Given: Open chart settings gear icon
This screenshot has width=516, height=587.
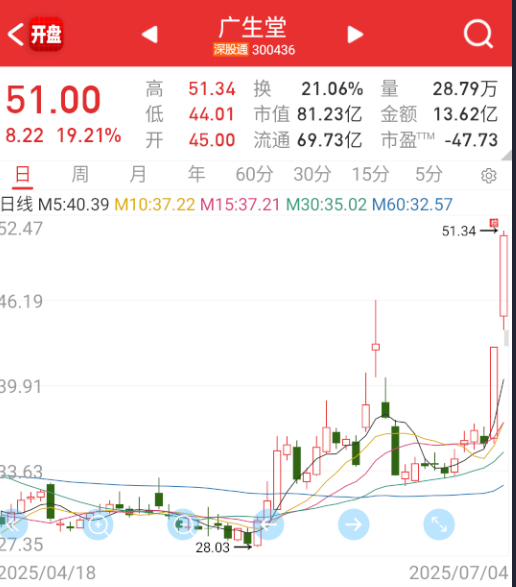Looking at the screenshot, I should click(x=489, y=176).
